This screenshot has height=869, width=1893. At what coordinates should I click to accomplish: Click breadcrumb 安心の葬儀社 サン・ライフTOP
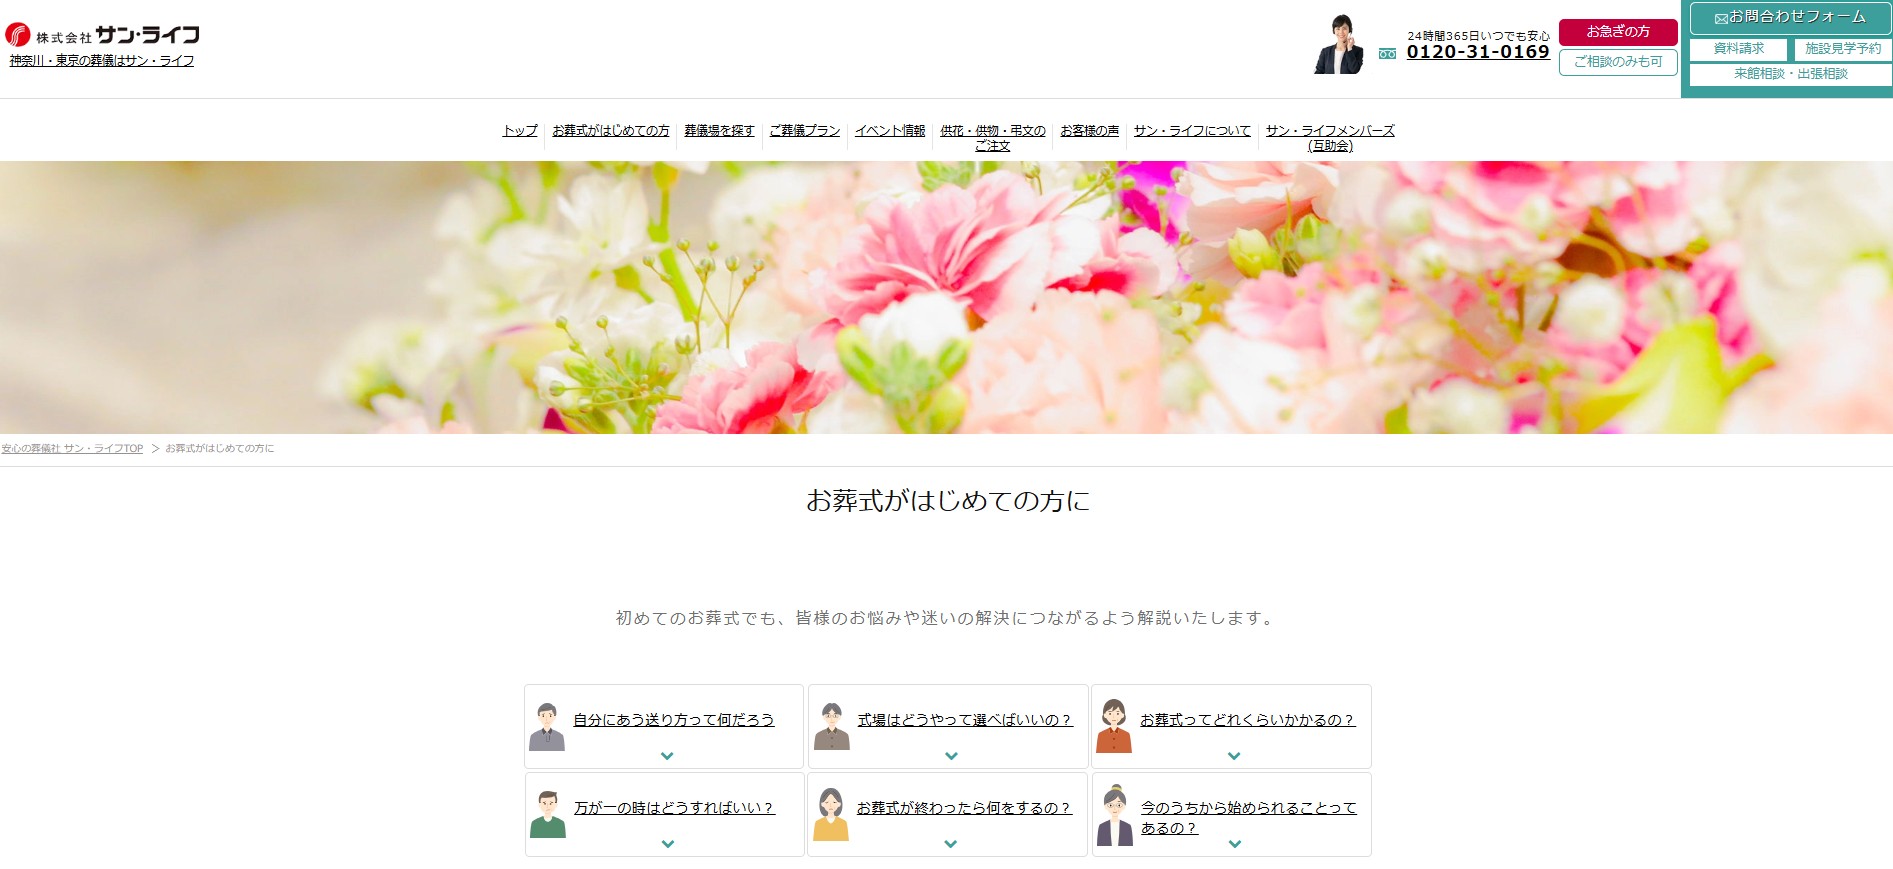click(72, 449)
